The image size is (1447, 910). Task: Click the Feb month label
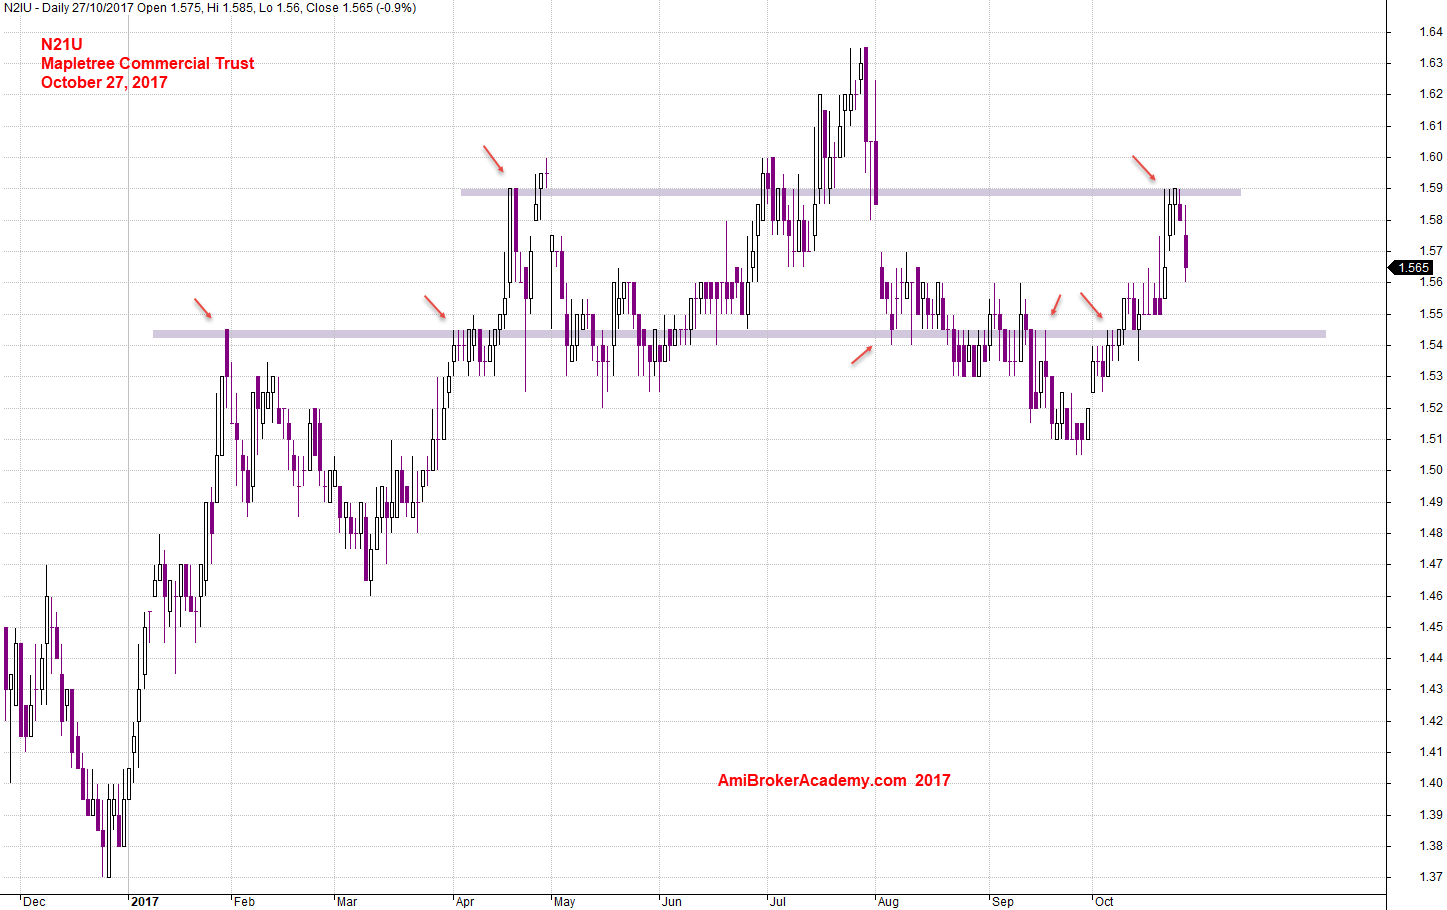[244, 902]
